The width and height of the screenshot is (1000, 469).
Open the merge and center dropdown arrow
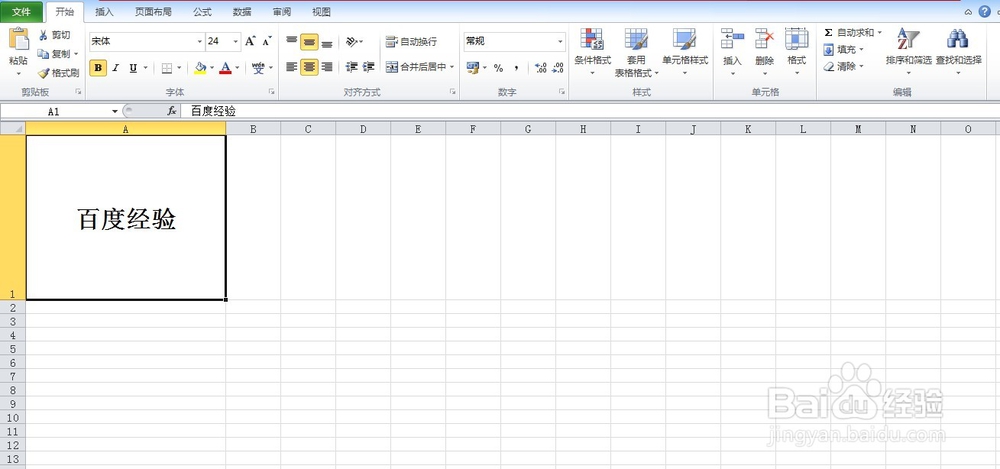[x=452, y=67]
